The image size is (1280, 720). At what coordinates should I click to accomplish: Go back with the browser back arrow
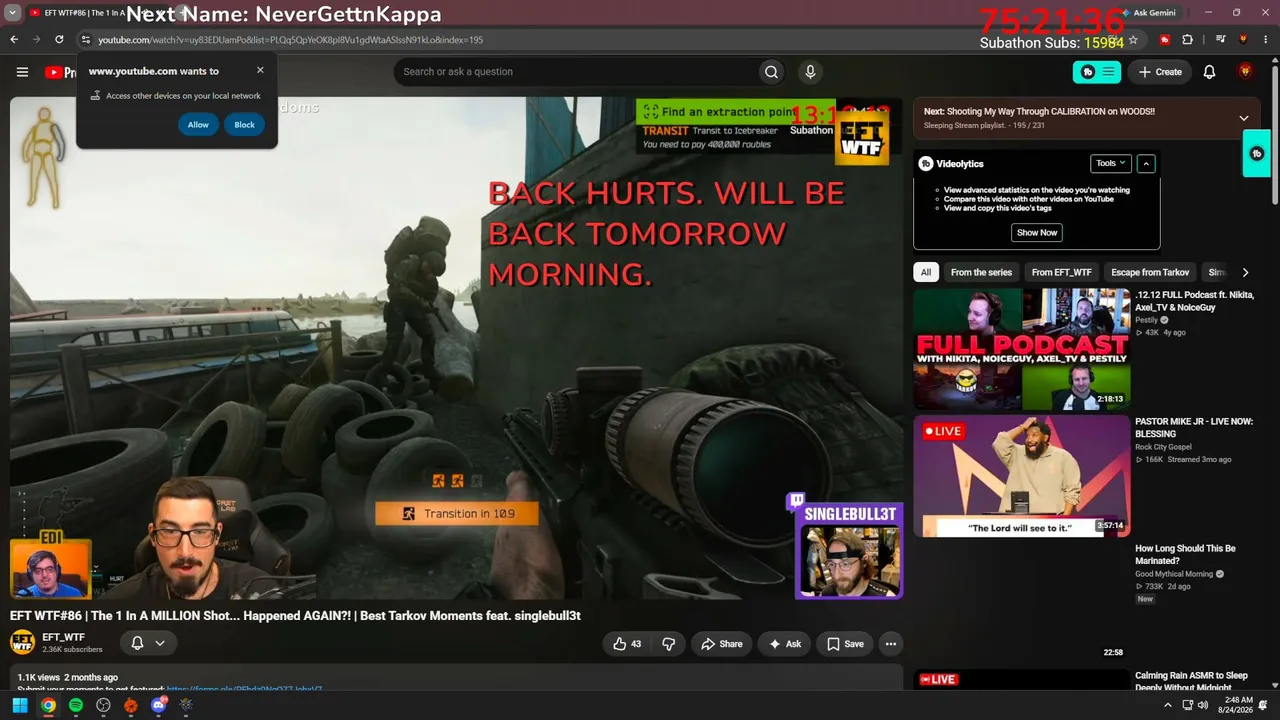pyautogui.click(x=14, y=40)
